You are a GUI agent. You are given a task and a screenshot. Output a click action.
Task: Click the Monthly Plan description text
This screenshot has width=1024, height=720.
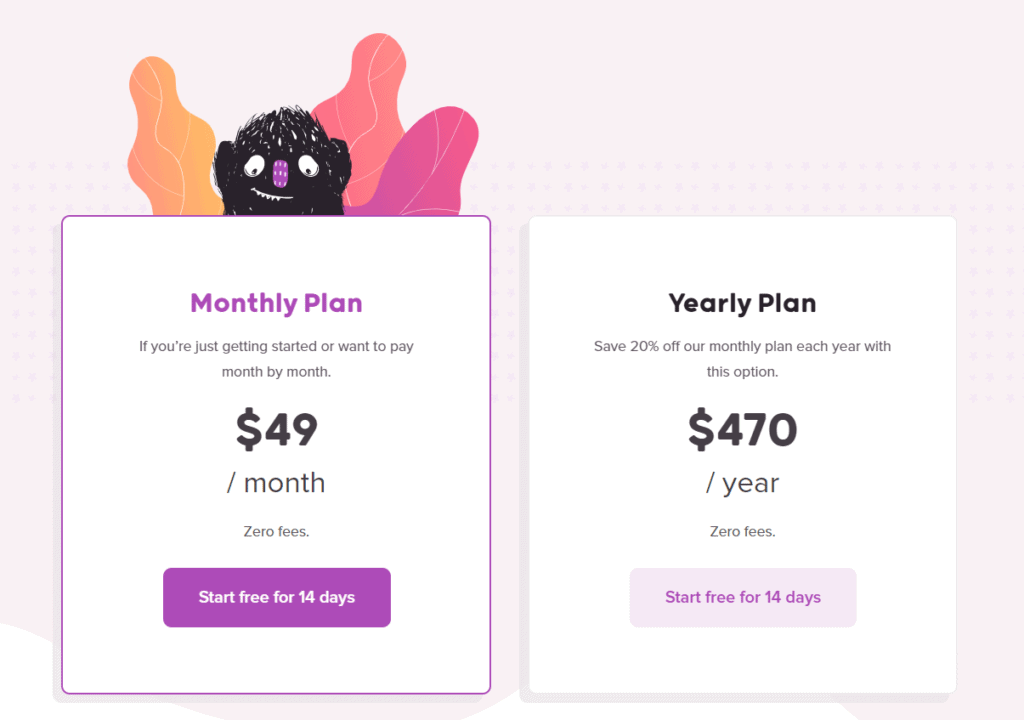pos(276,359)
